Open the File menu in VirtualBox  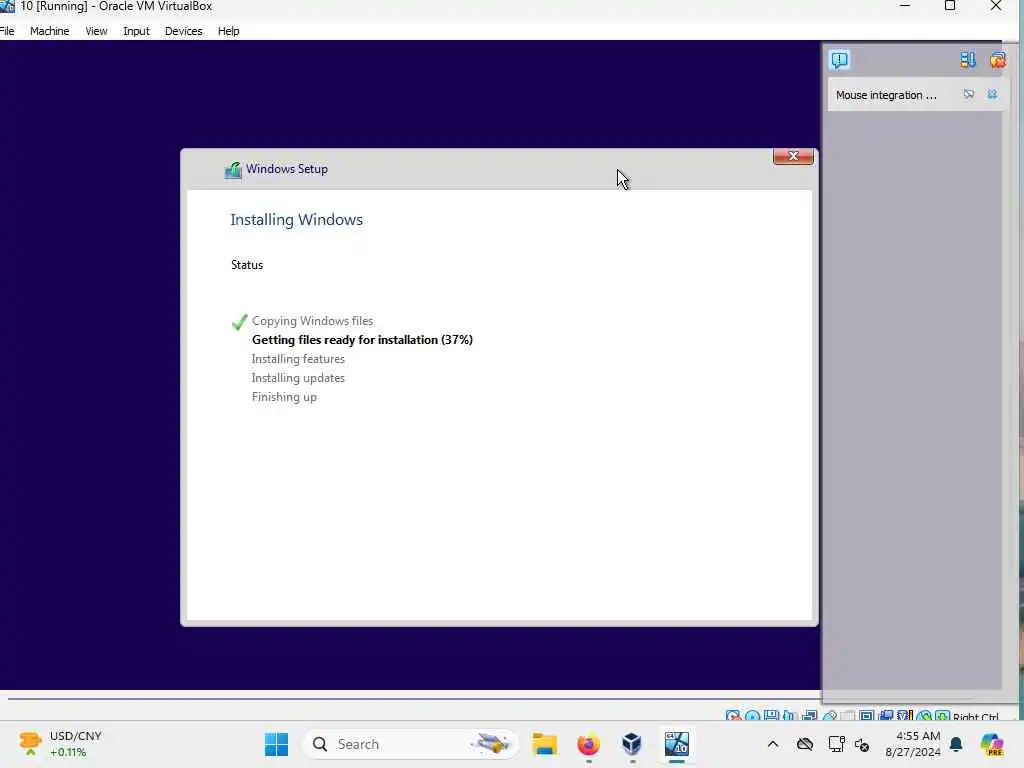coord(7,31)
